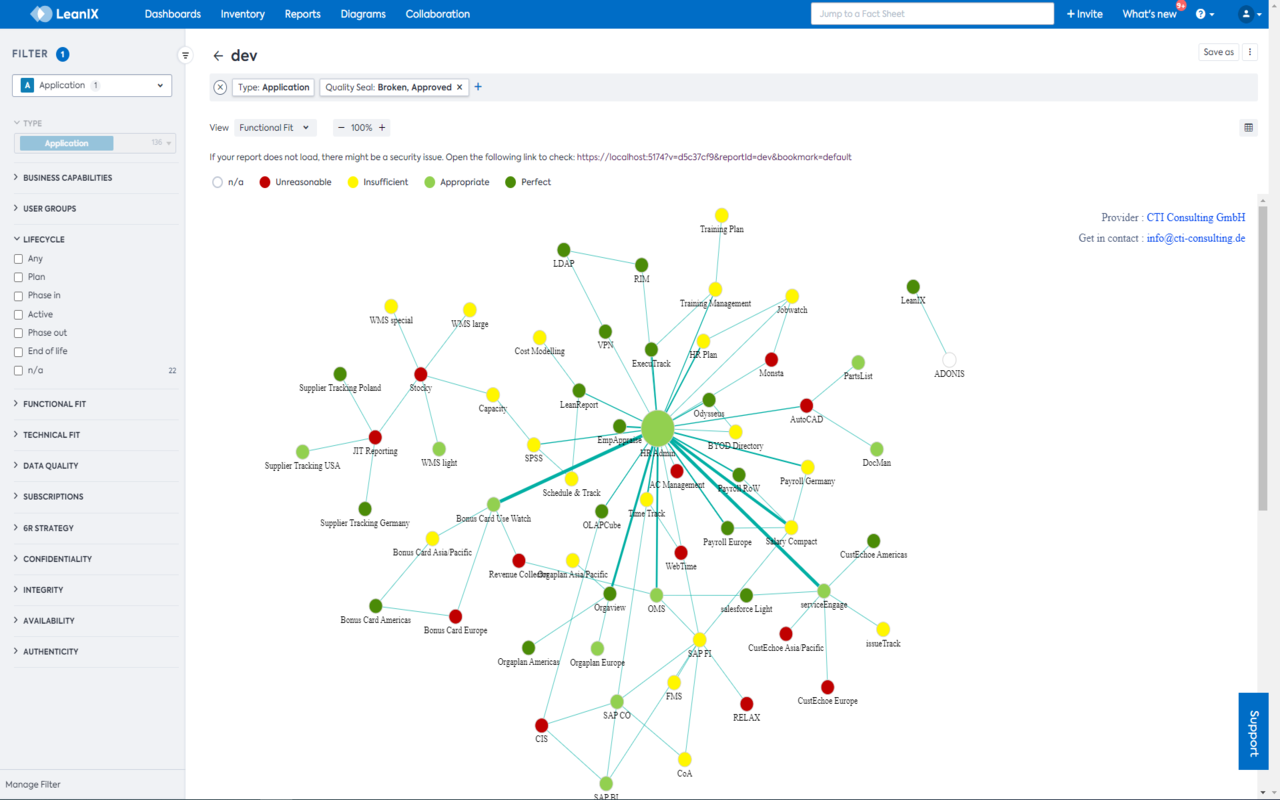This screenshot has width=1280, height=800.
Task: Click Manage Filter at the bottom
Action: [34, 785]
